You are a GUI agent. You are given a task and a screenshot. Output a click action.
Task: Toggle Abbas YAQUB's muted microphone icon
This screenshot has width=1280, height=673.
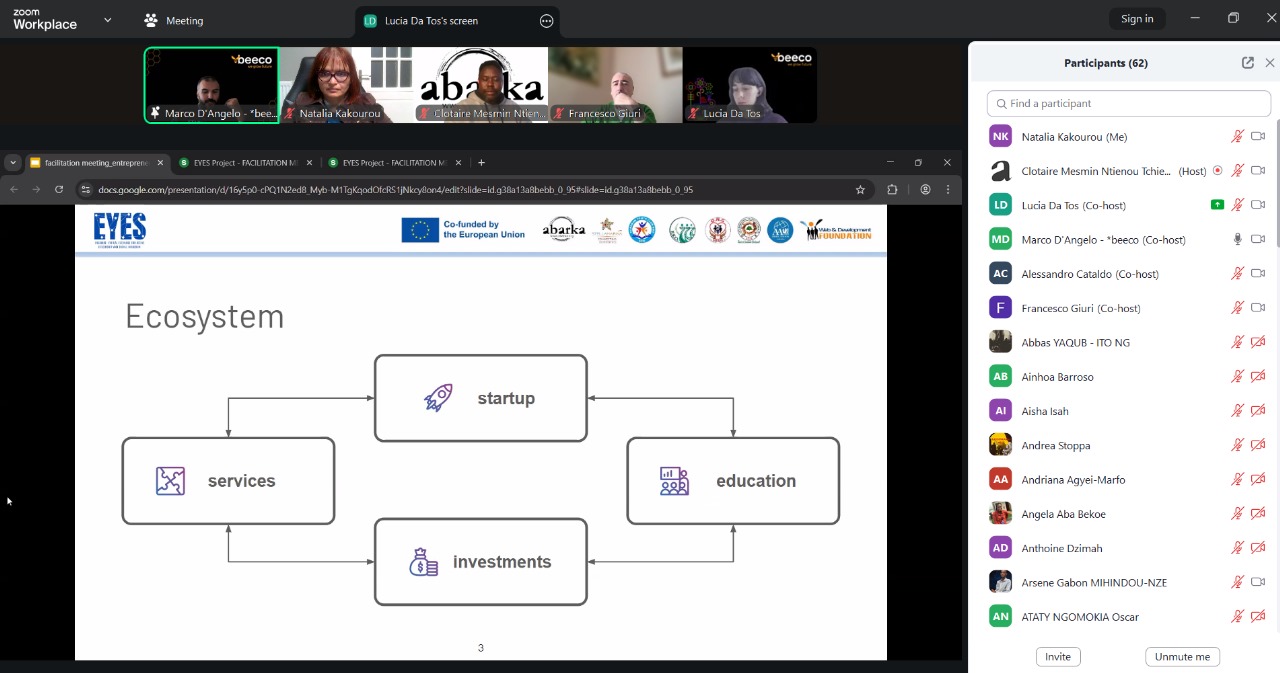[x=1237, y=343]
